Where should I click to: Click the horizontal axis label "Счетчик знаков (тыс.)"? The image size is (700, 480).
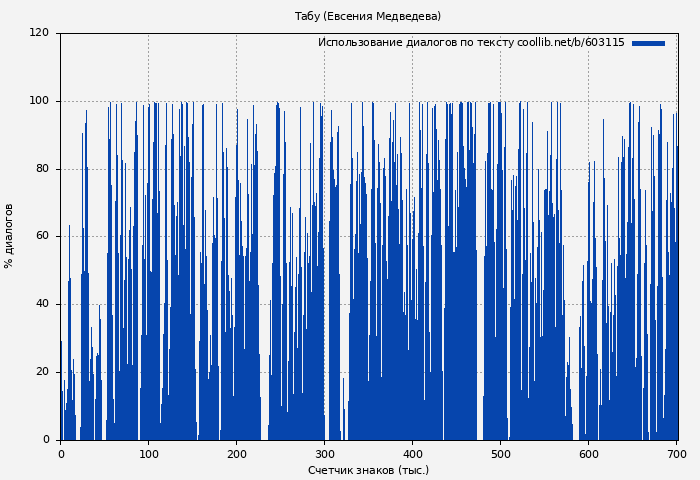pos(368,470)
